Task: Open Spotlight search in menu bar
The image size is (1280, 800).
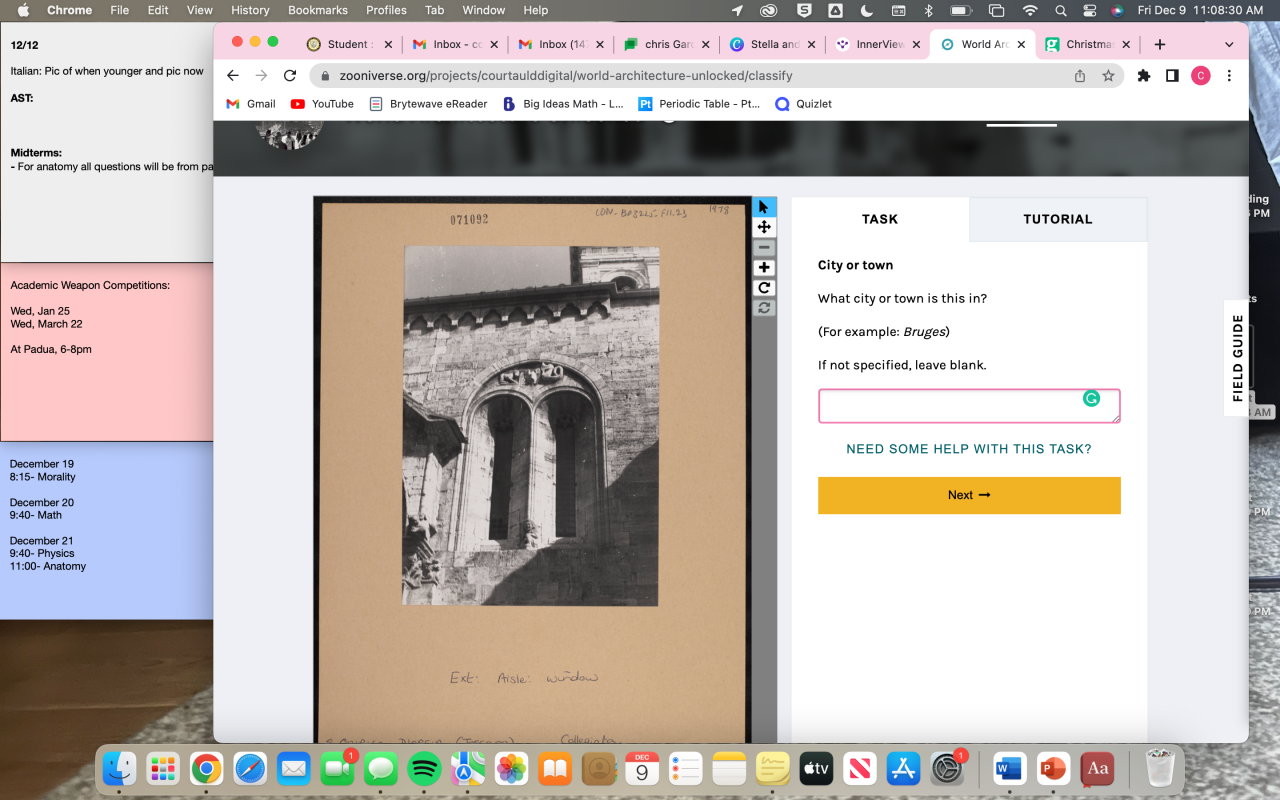Action: tap(1061, 10)
